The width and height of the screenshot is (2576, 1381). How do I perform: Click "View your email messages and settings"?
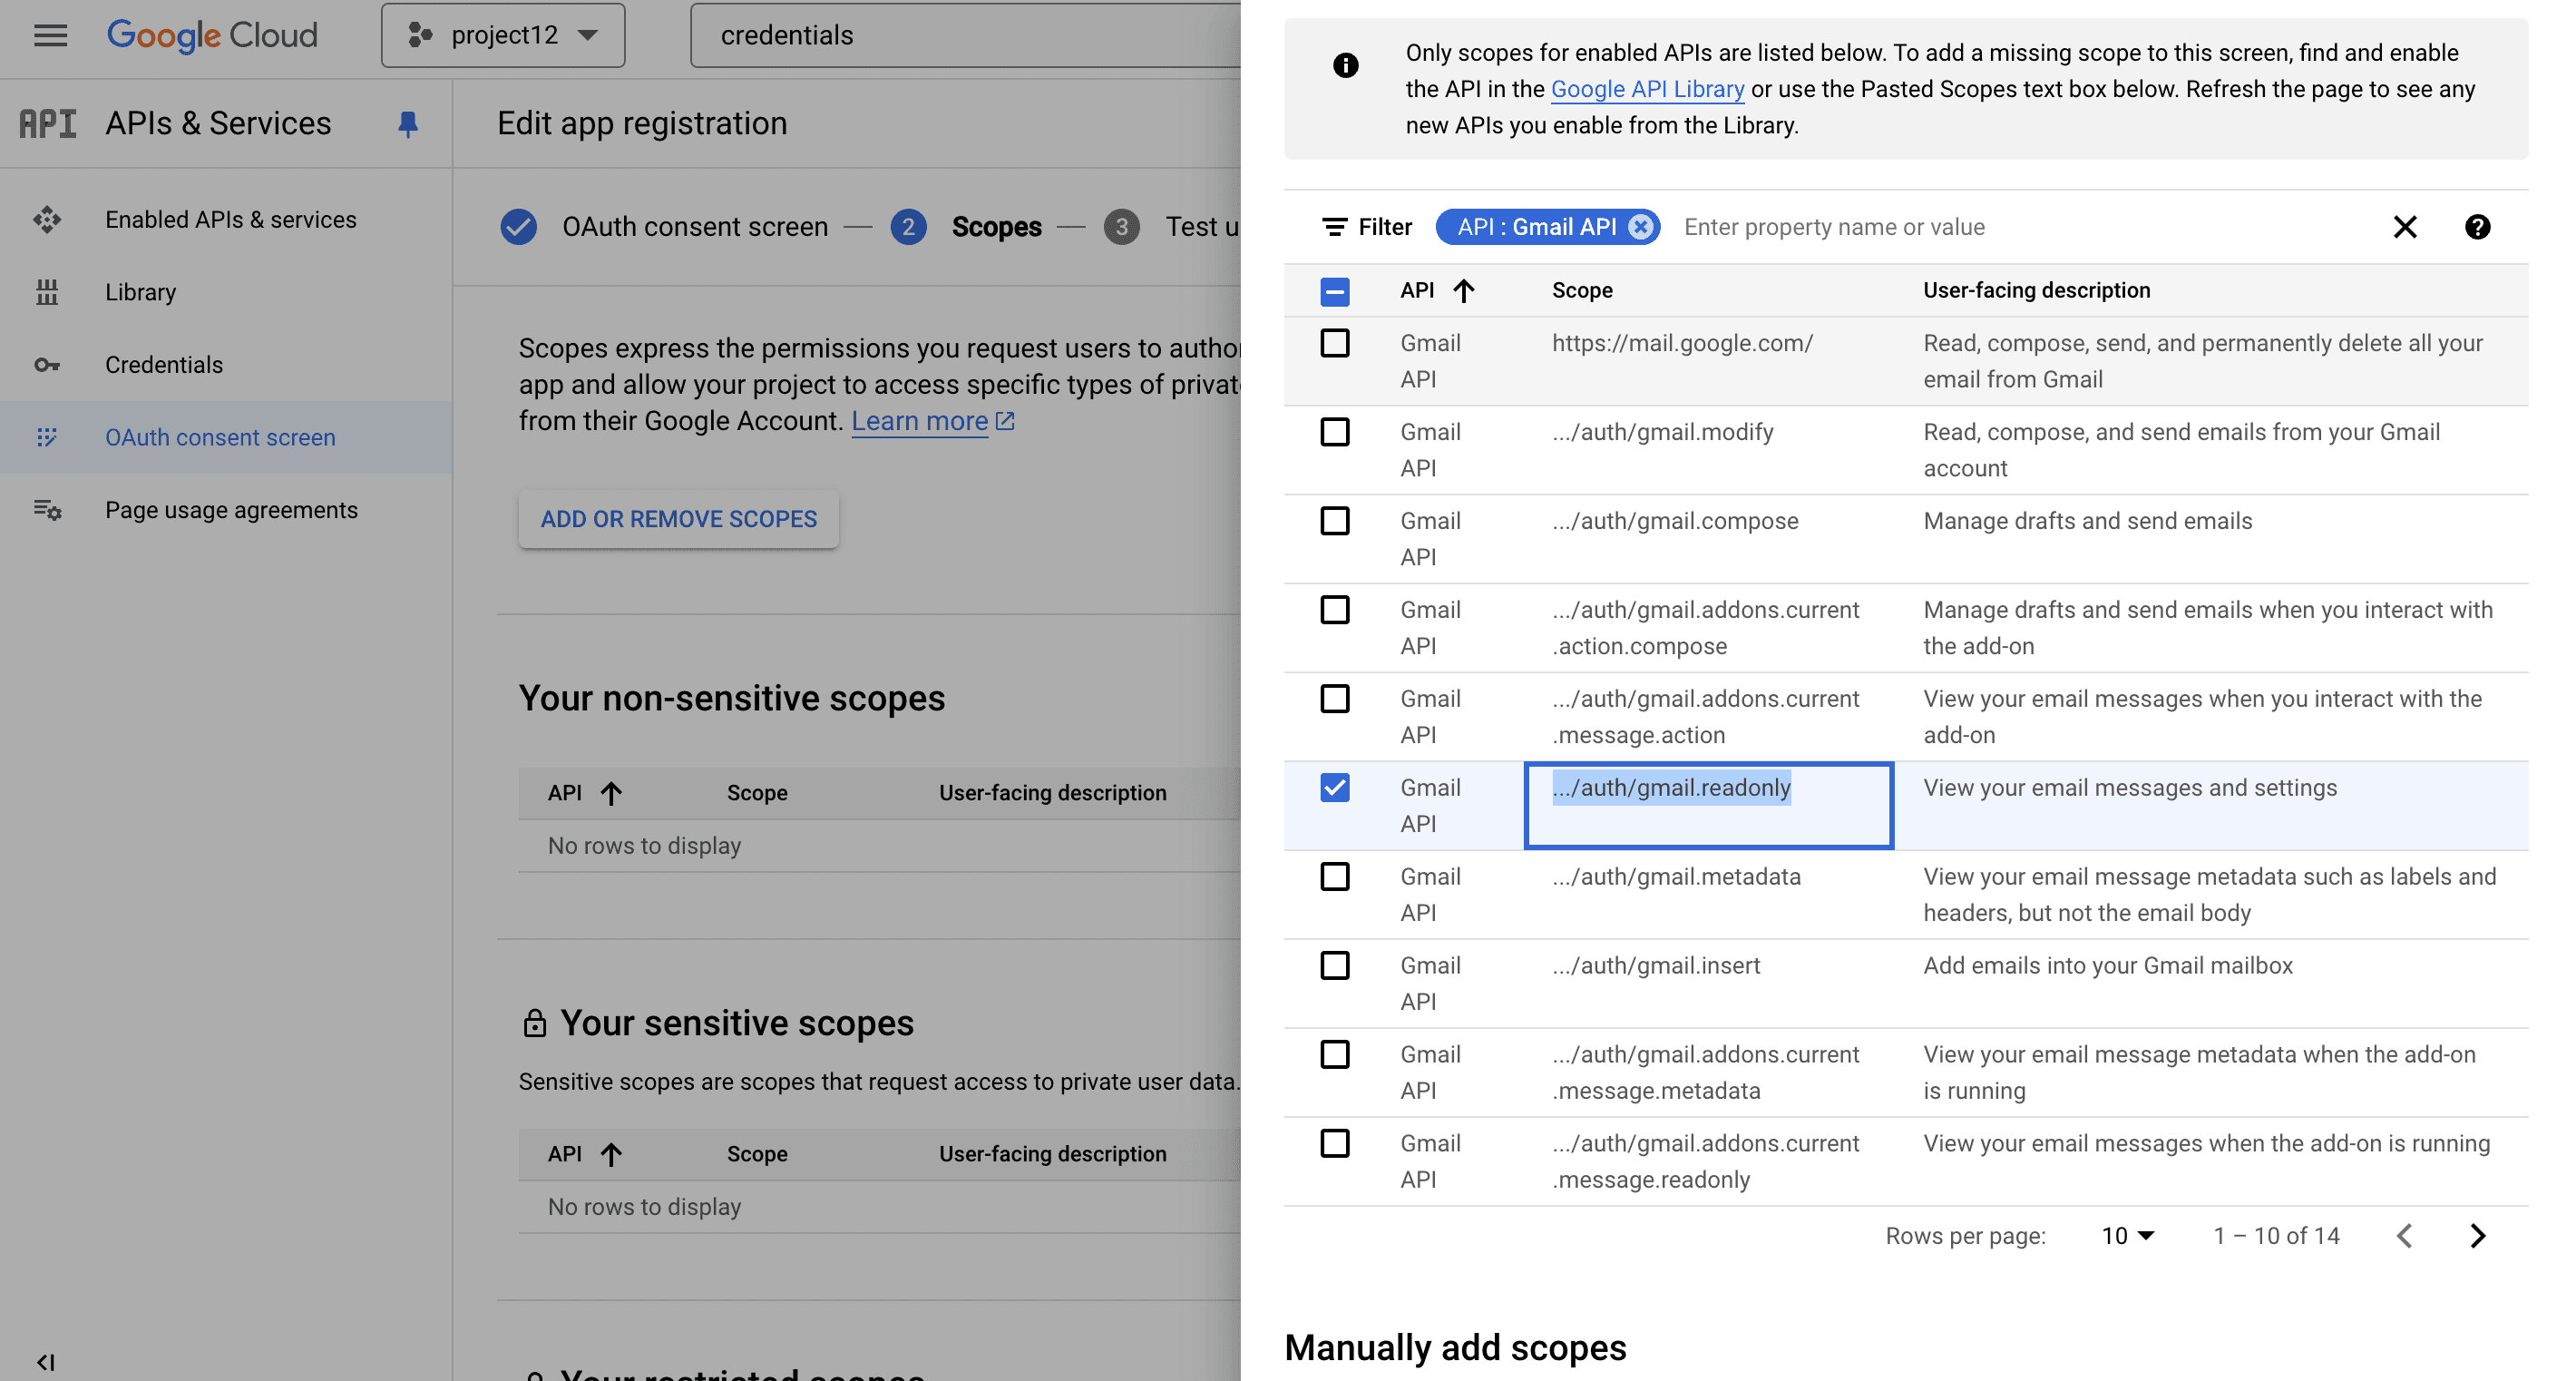[2130, 788]
